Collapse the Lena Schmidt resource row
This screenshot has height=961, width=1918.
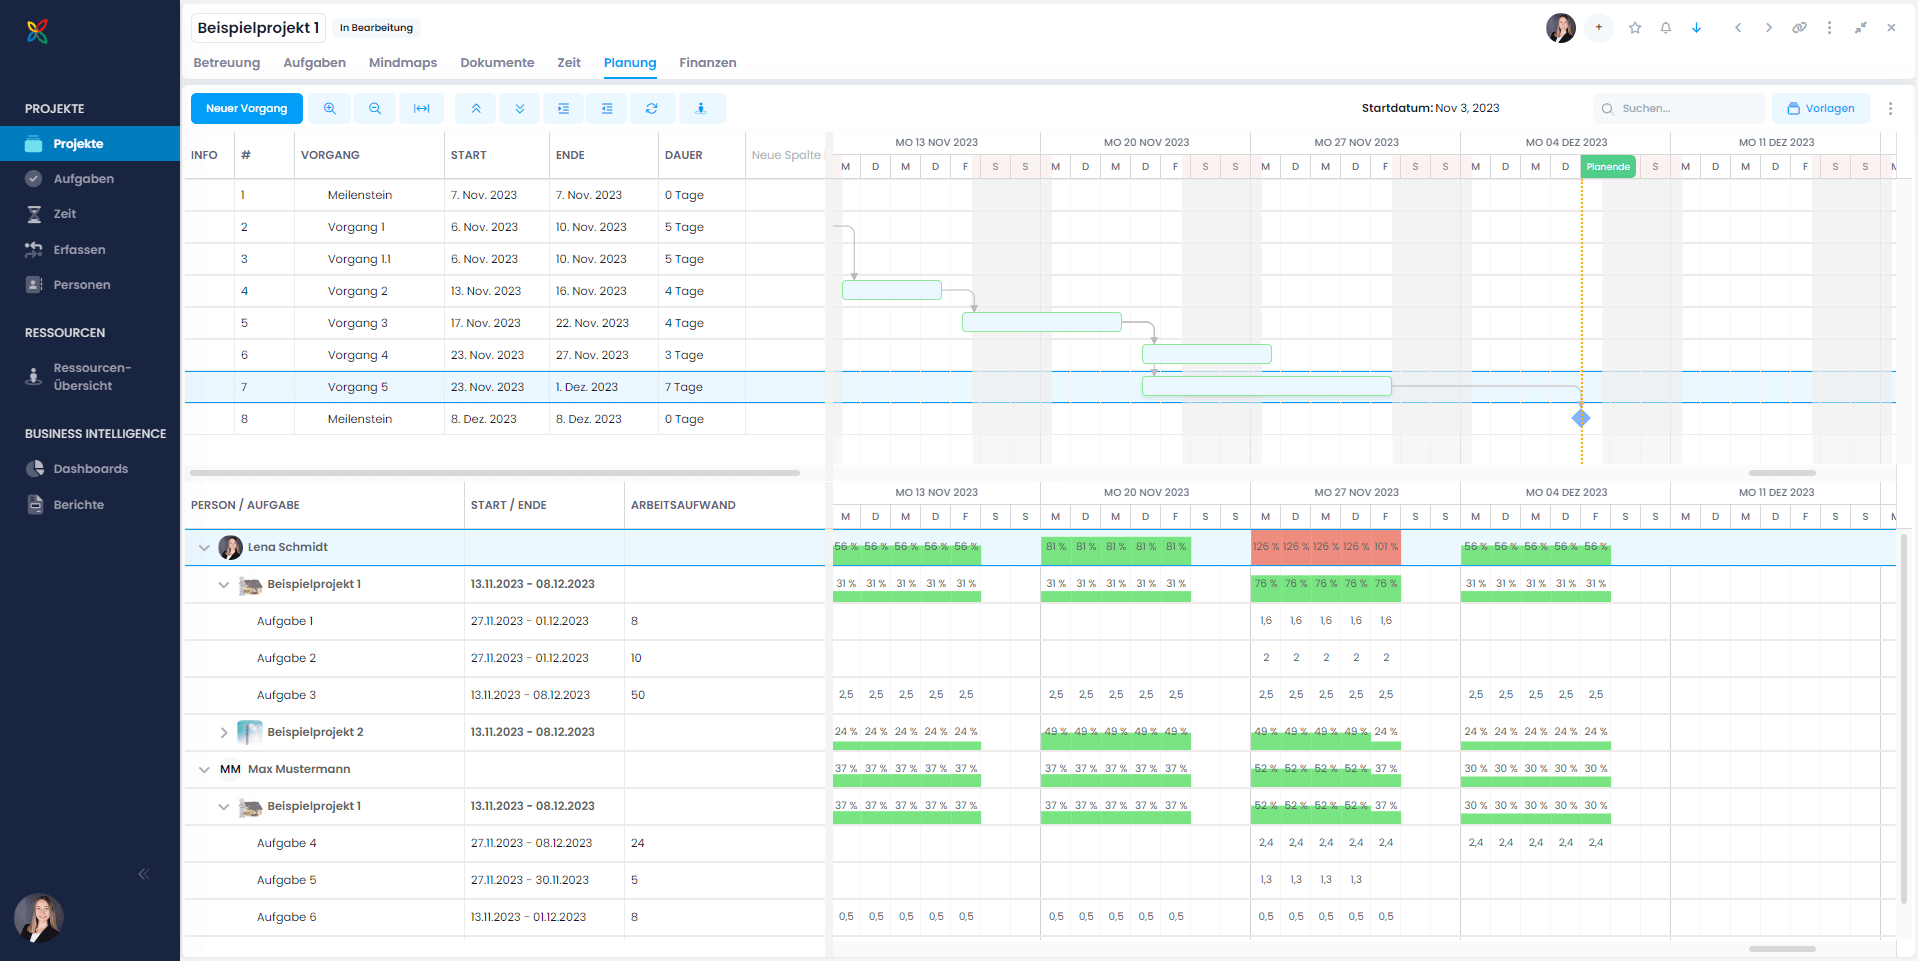pos(204,547)
